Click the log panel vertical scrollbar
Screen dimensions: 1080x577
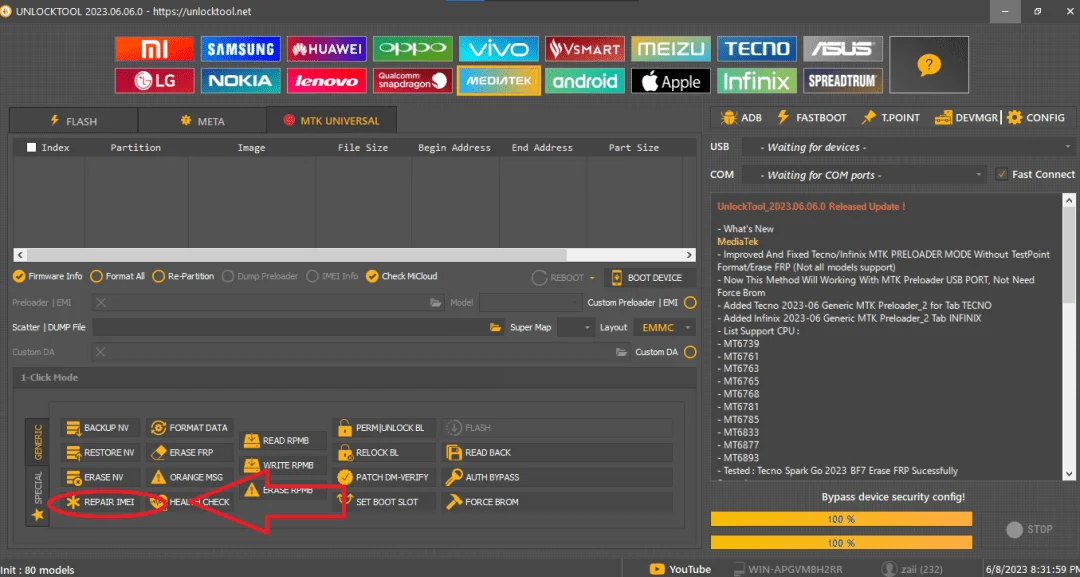[1068, 337]
